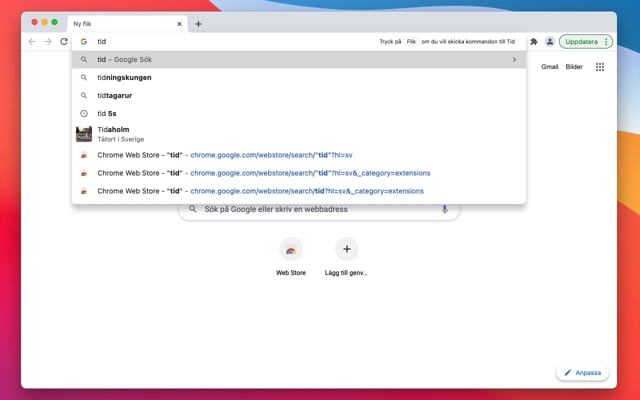The width and height of the screenshot is (640, 400).
Task: Go back using the back arrow
Action: coord(32,42)
